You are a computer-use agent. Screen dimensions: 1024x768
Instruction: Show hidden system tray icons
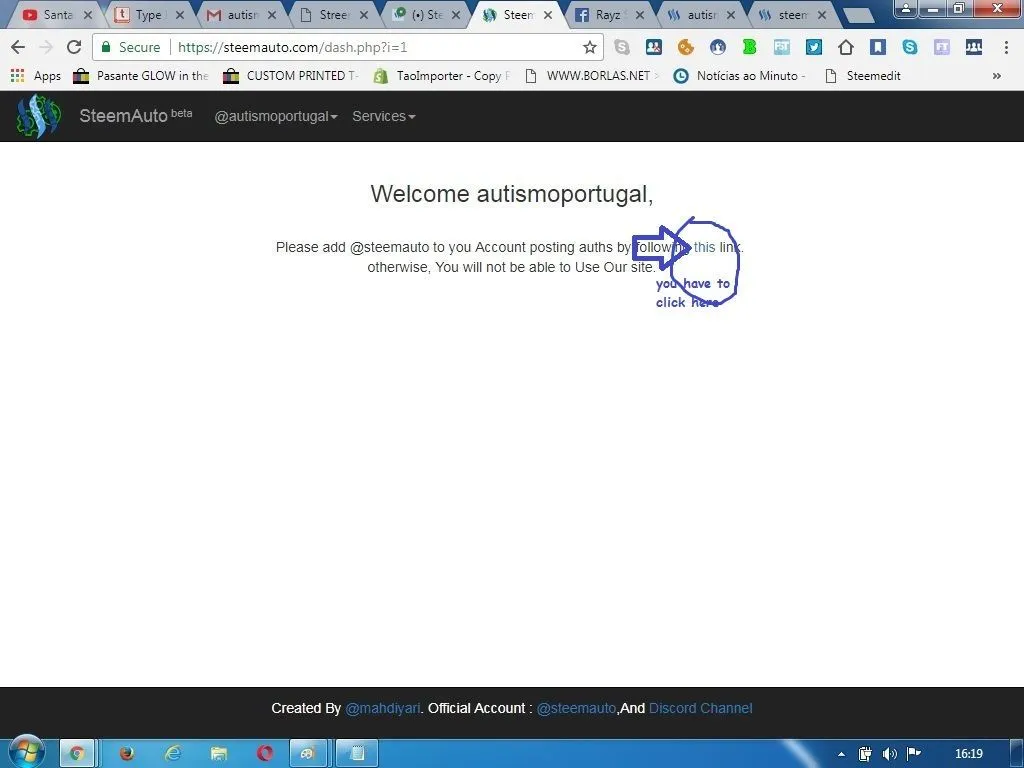(x=842, y=754)
